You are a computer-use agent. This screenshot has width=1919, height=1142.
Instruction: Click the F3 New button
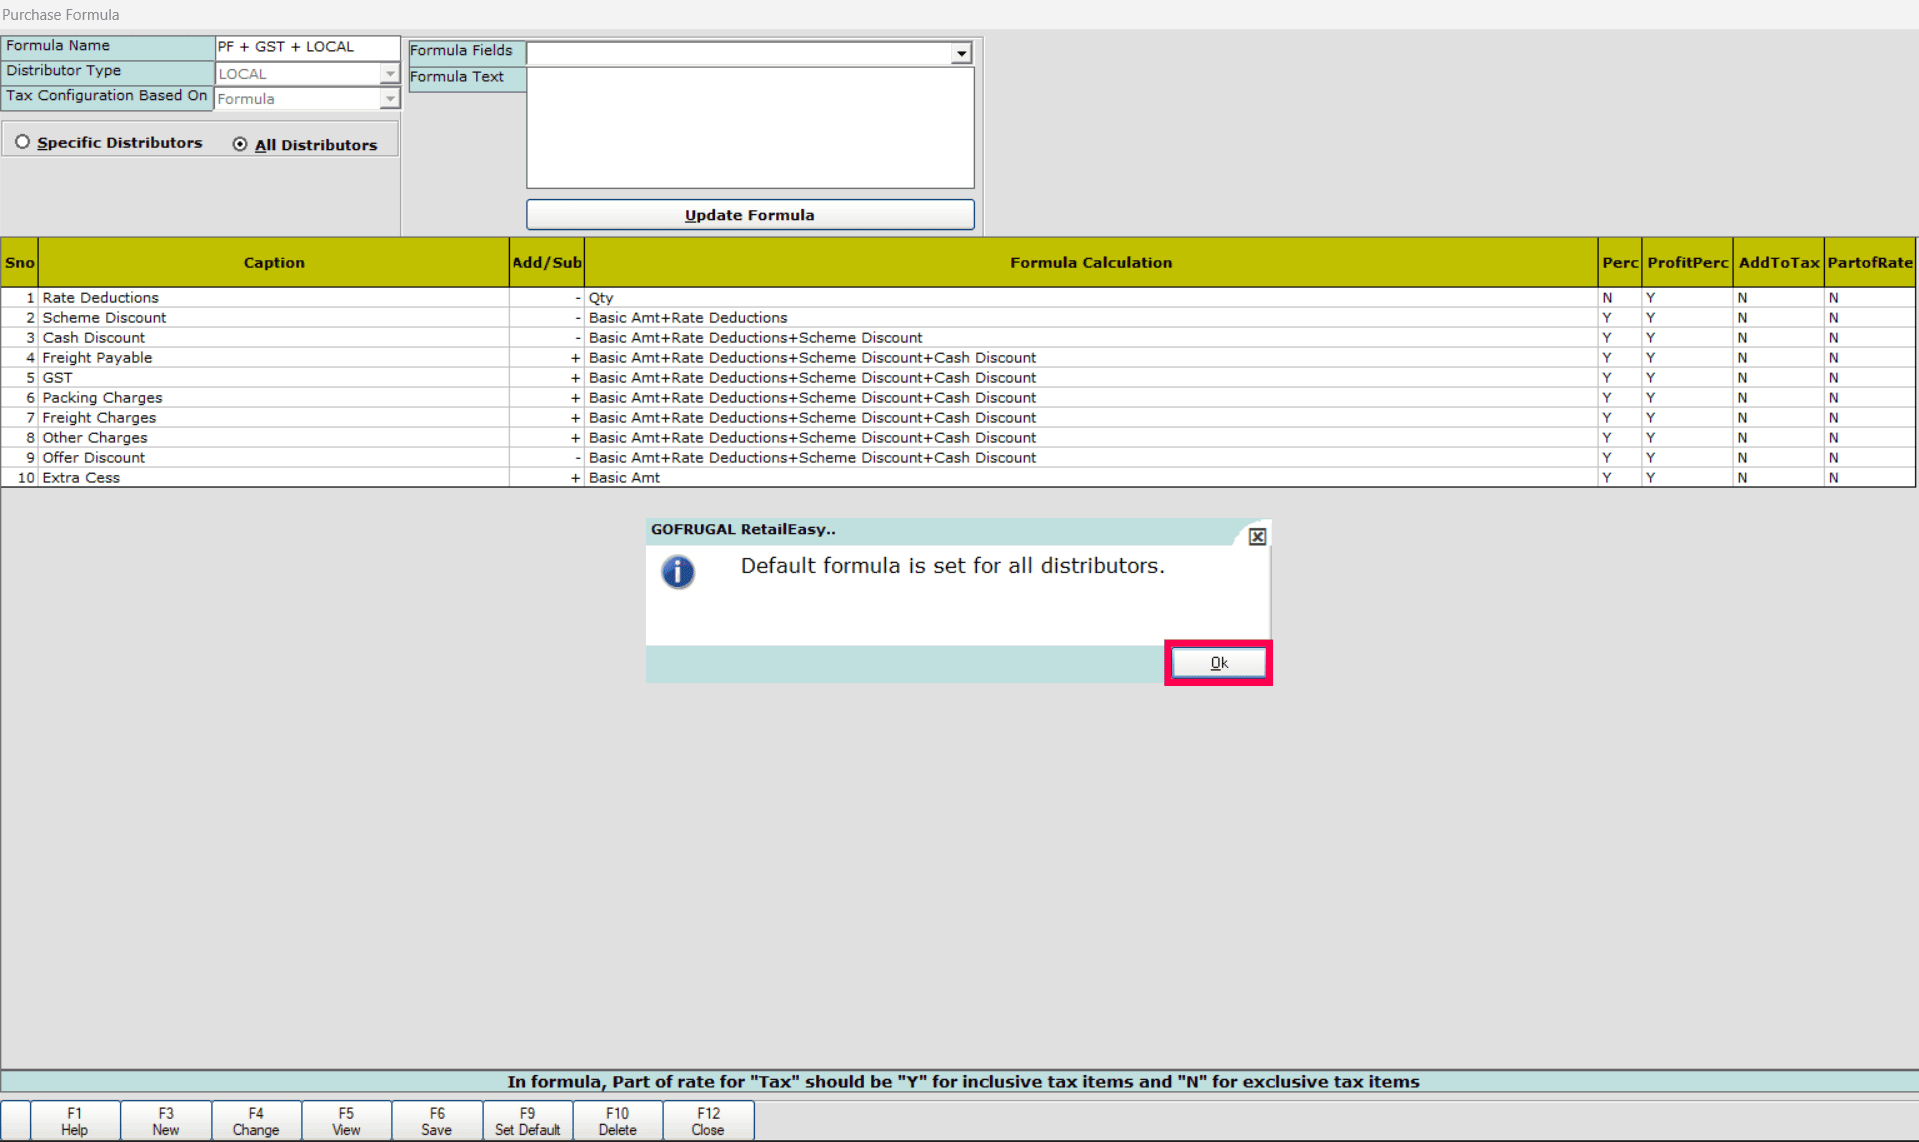(166, 1121)
